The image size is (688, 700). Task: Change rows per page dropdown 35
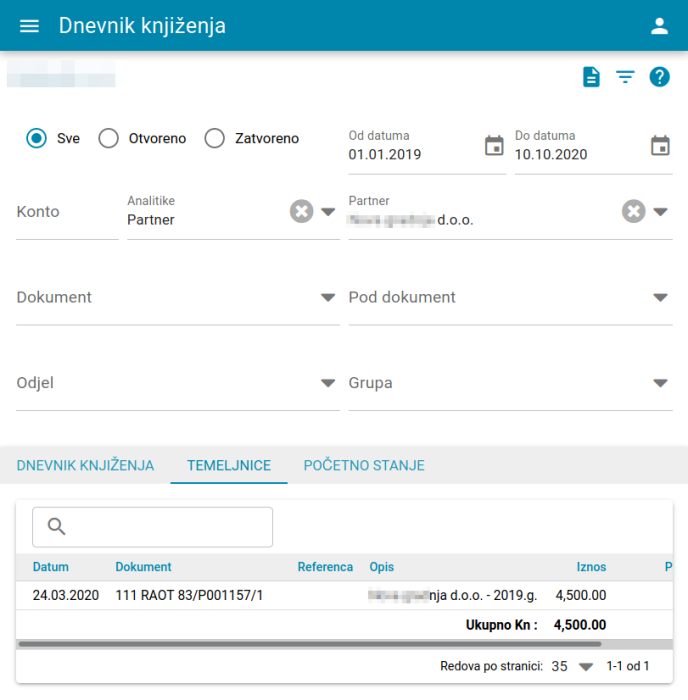(572, 667)
